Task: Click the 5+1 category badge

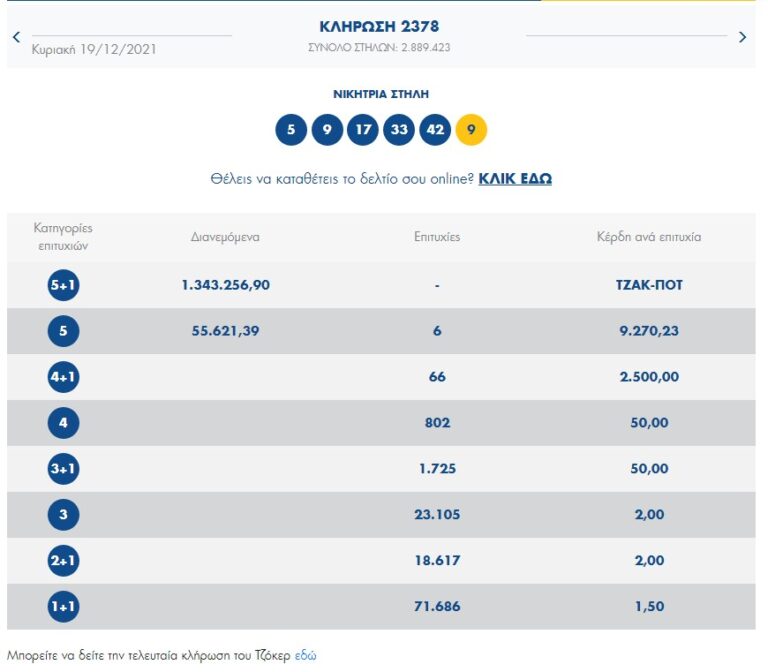Action: click(63, 285)
